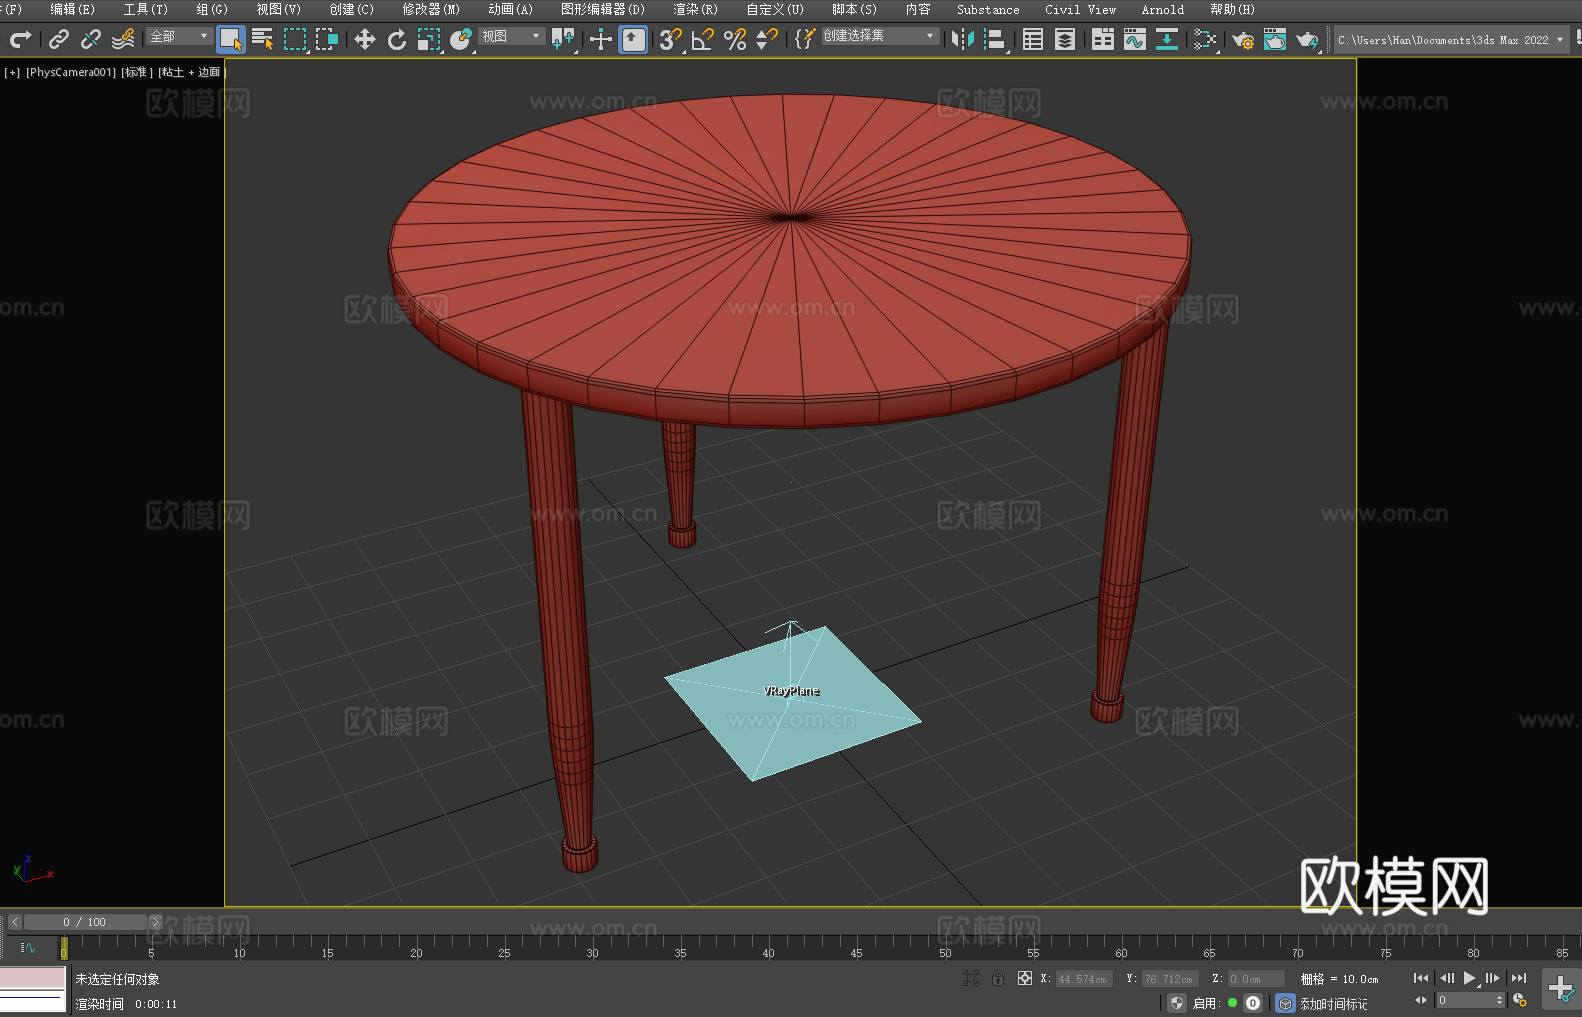Open the 渲染(R) menu
Viewport: 1582px width, 1017px height.
click(695, 9)
